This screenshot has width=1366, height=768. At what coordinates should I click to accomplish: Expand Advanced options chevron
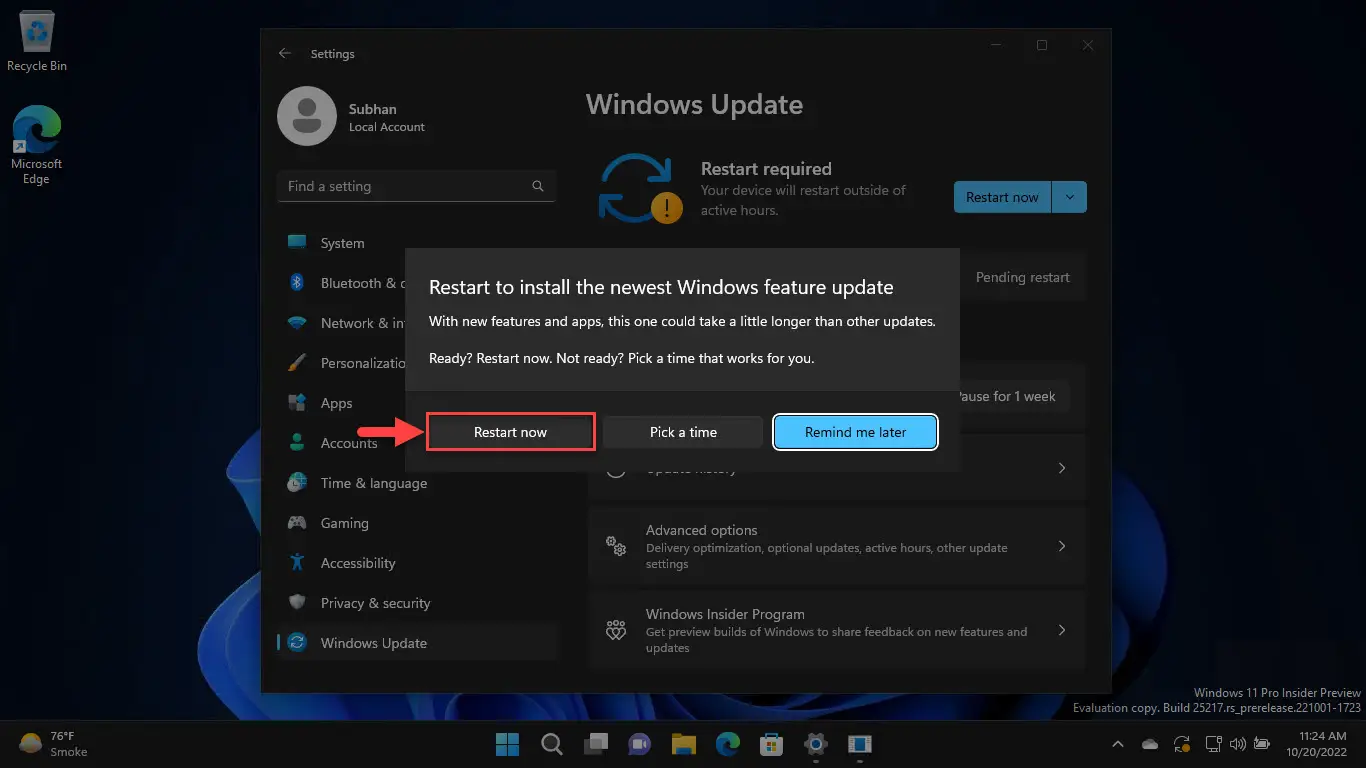tap(1062, 547)
